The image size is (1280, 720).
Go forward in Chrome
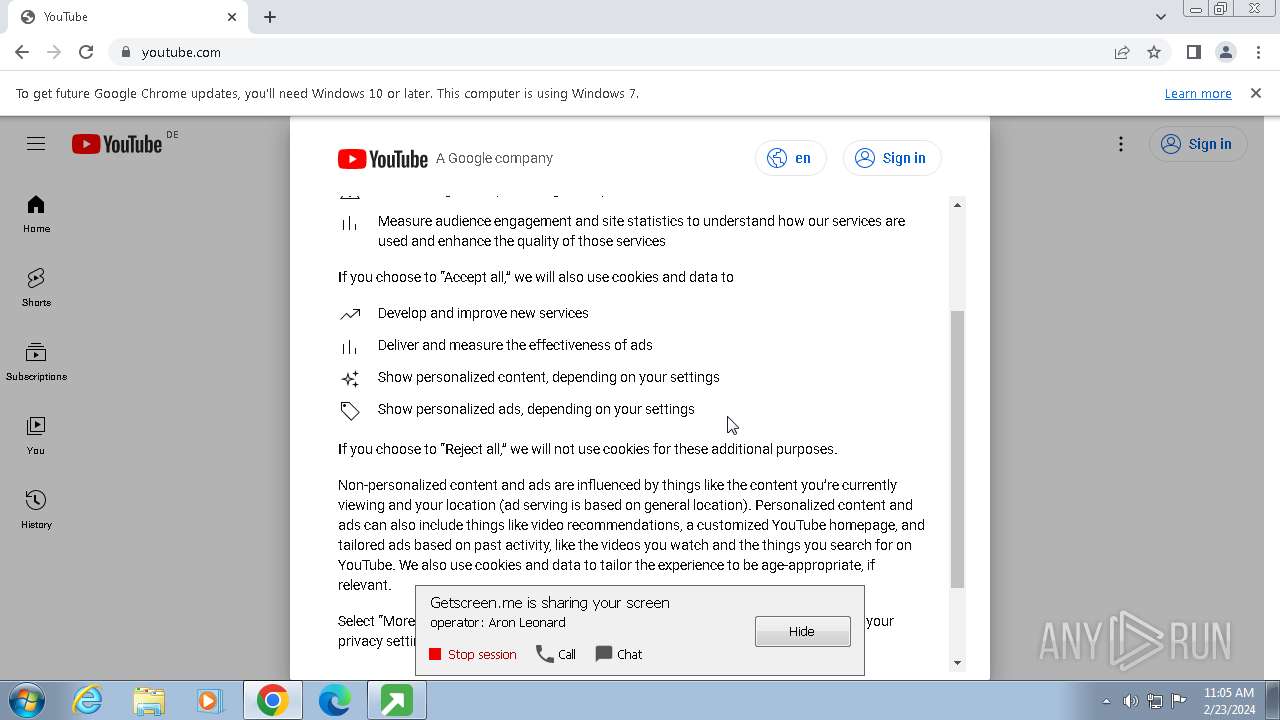pos(54,52)
